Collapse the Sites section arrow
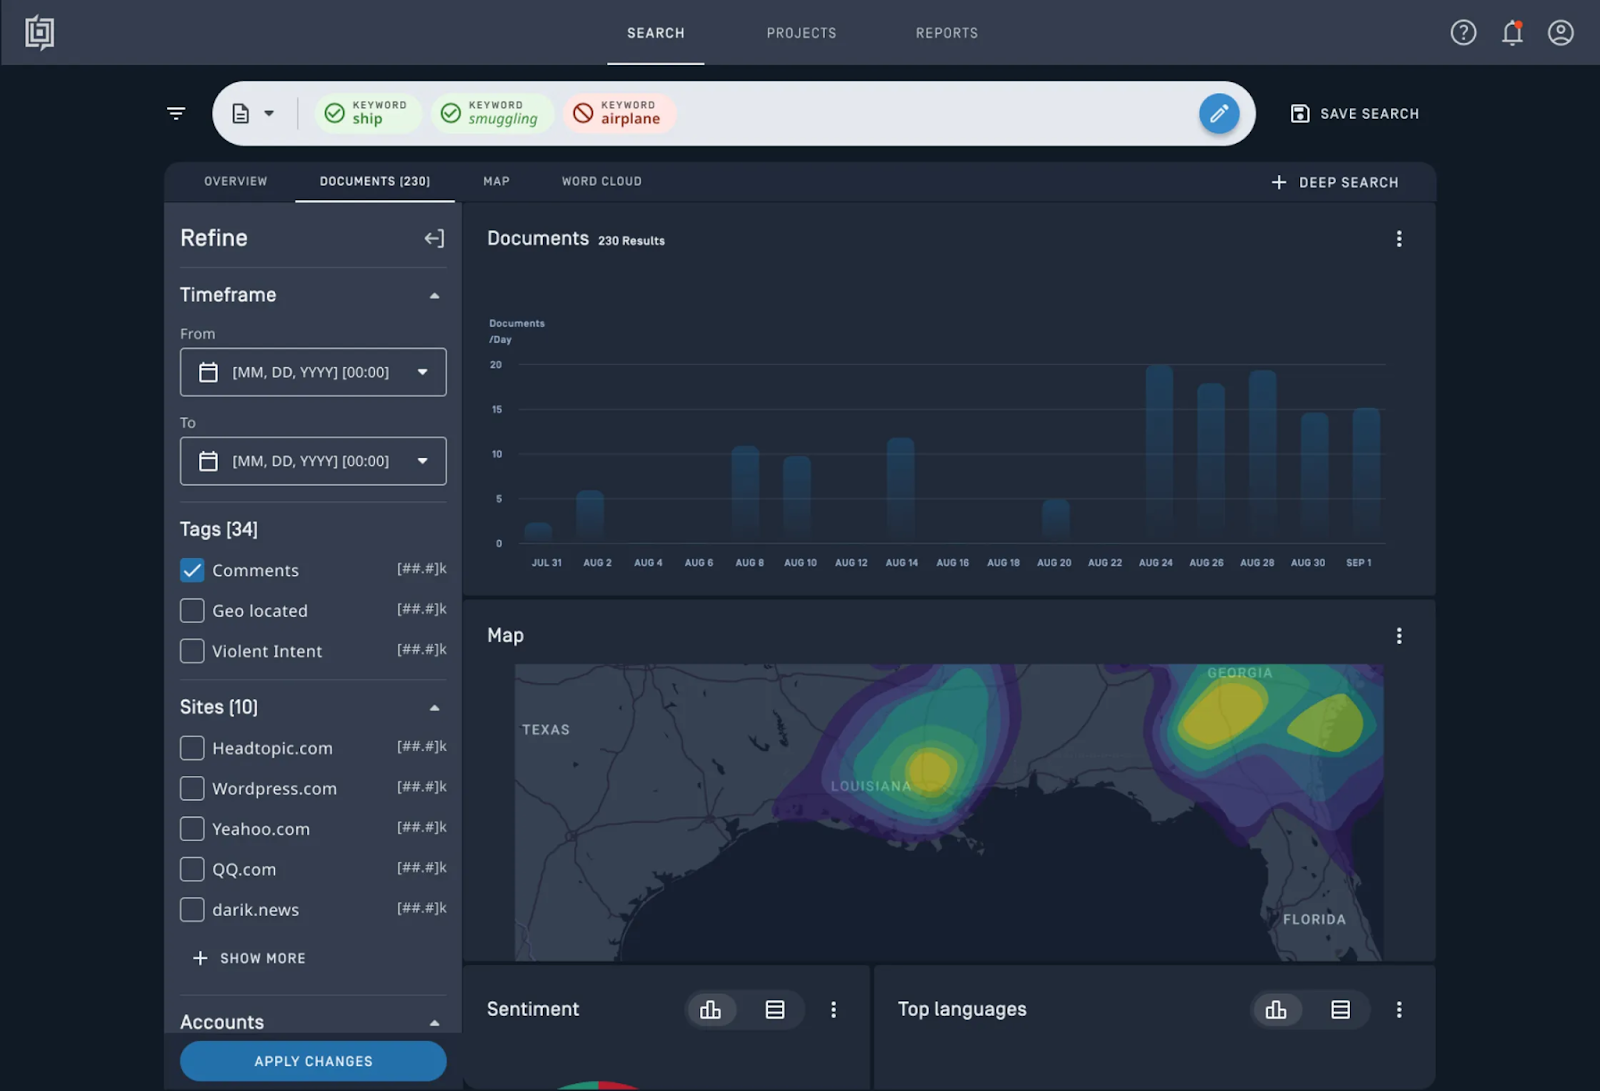 [434, 708]
